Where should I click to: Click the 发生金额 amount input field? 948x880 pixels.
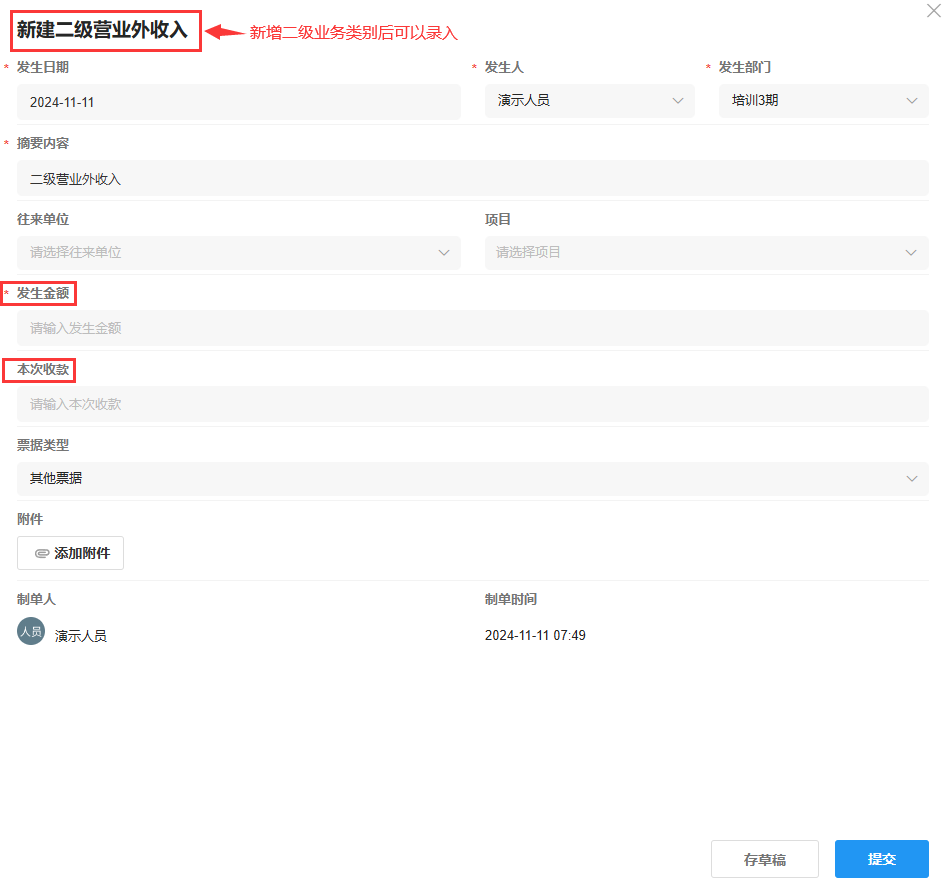(472, 327)
